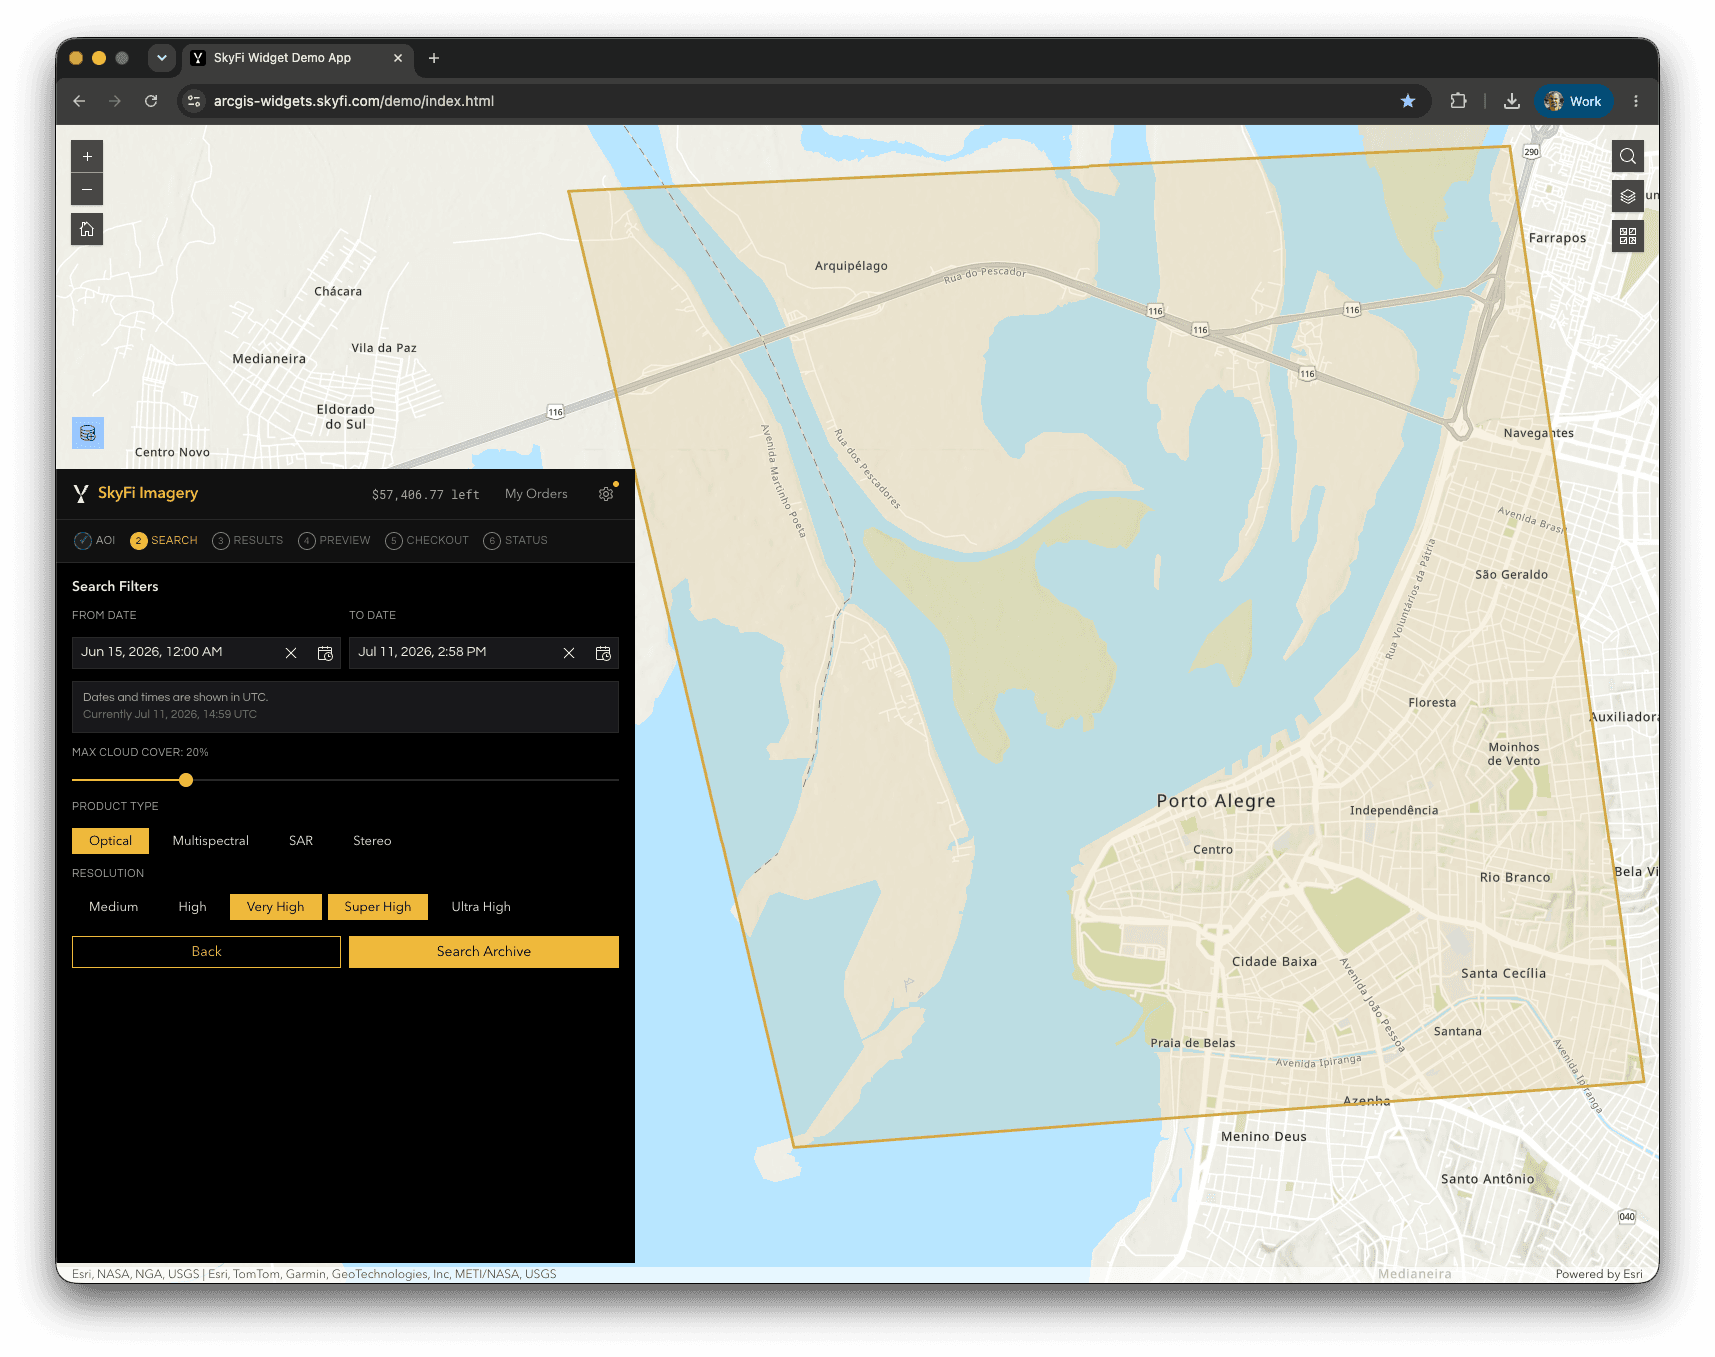Image resolution: width=1715 pixels, height=1357 pixels.
Task: Bookmark this page with the star
Action: click(1408, 101)
